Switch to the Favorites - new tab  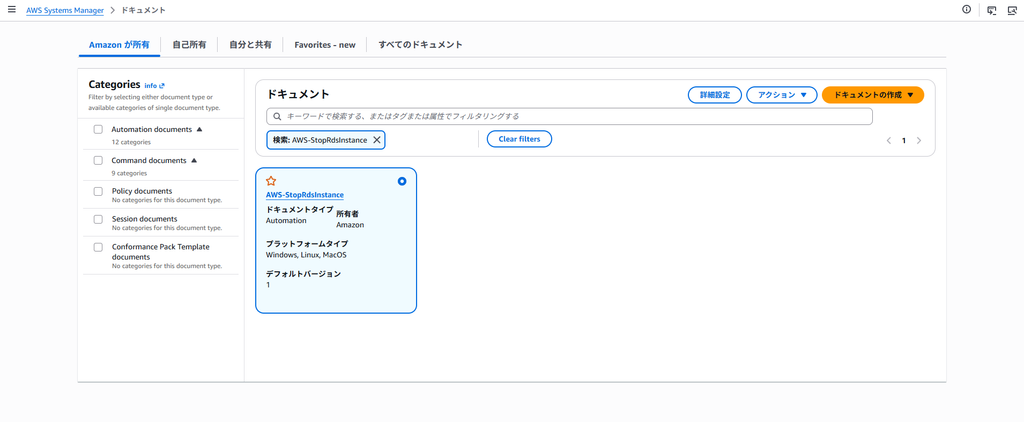tap(325, 45)
